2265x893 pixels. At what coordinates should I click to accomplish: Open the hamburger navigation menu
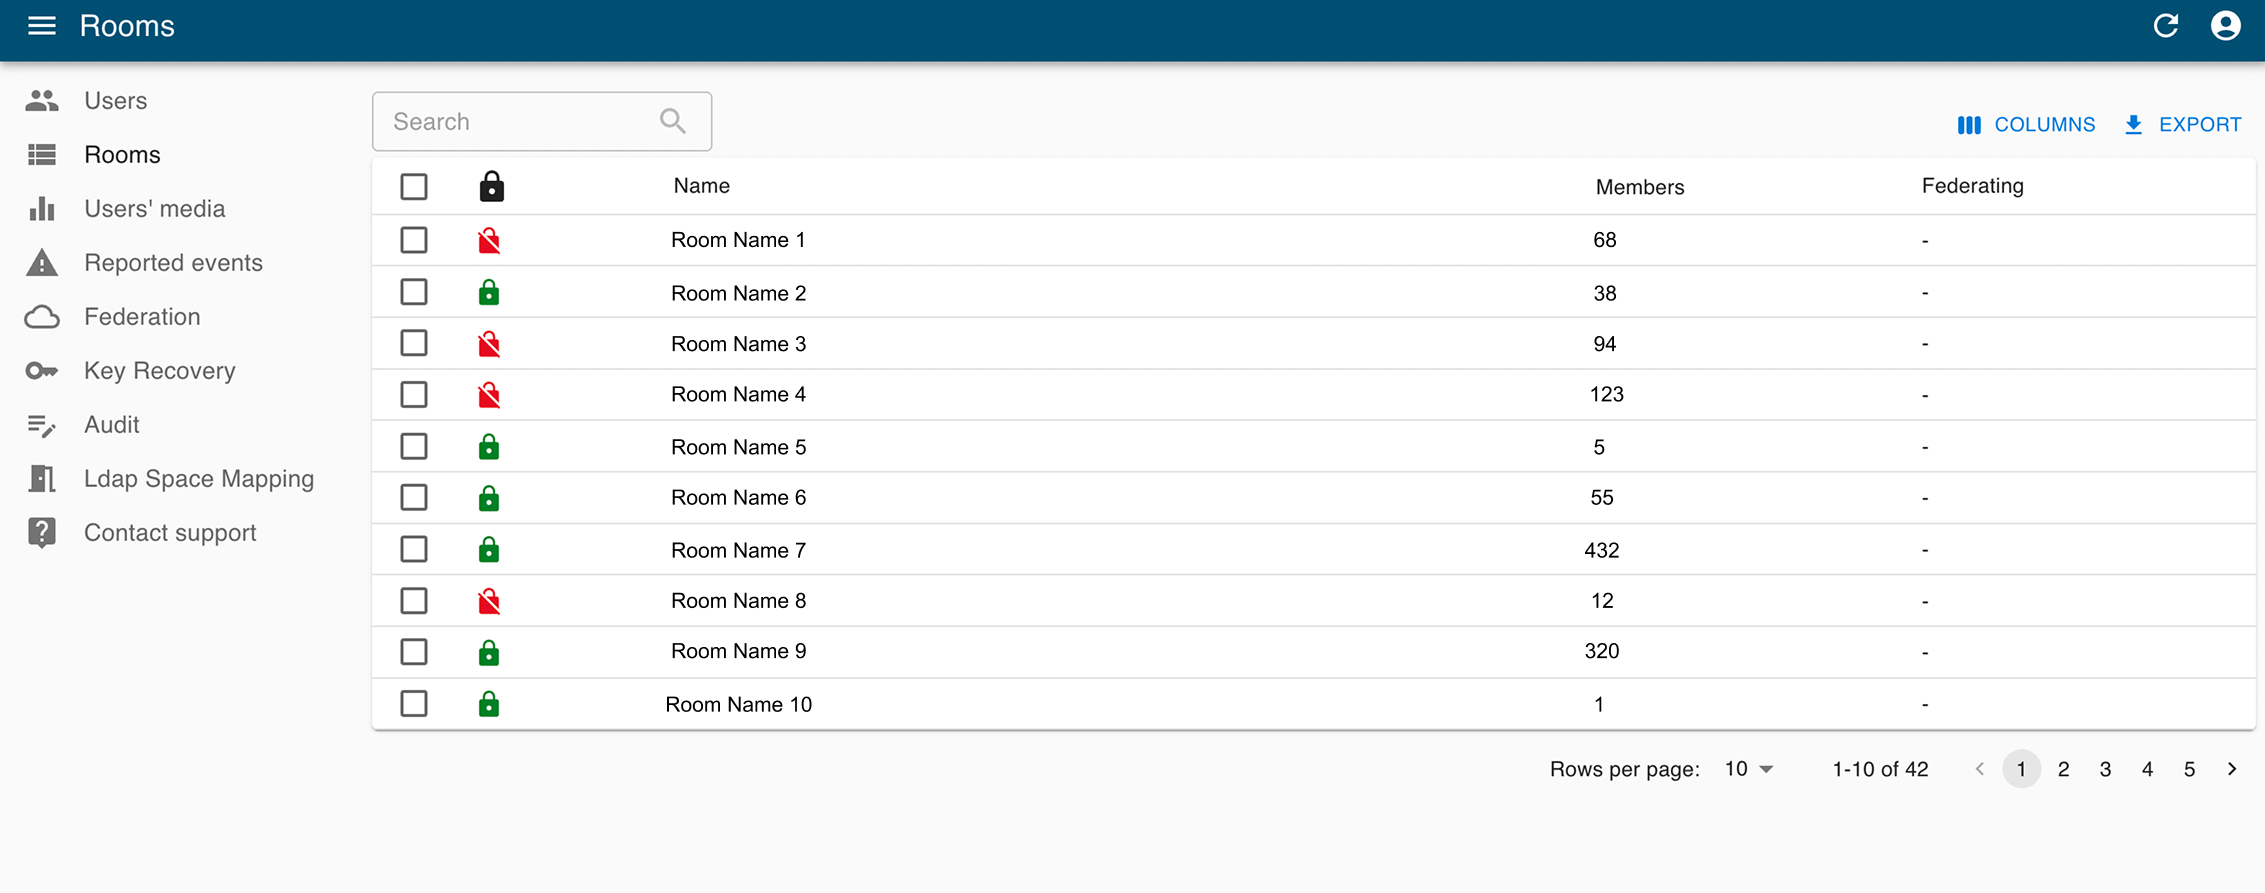pos(42,26)
